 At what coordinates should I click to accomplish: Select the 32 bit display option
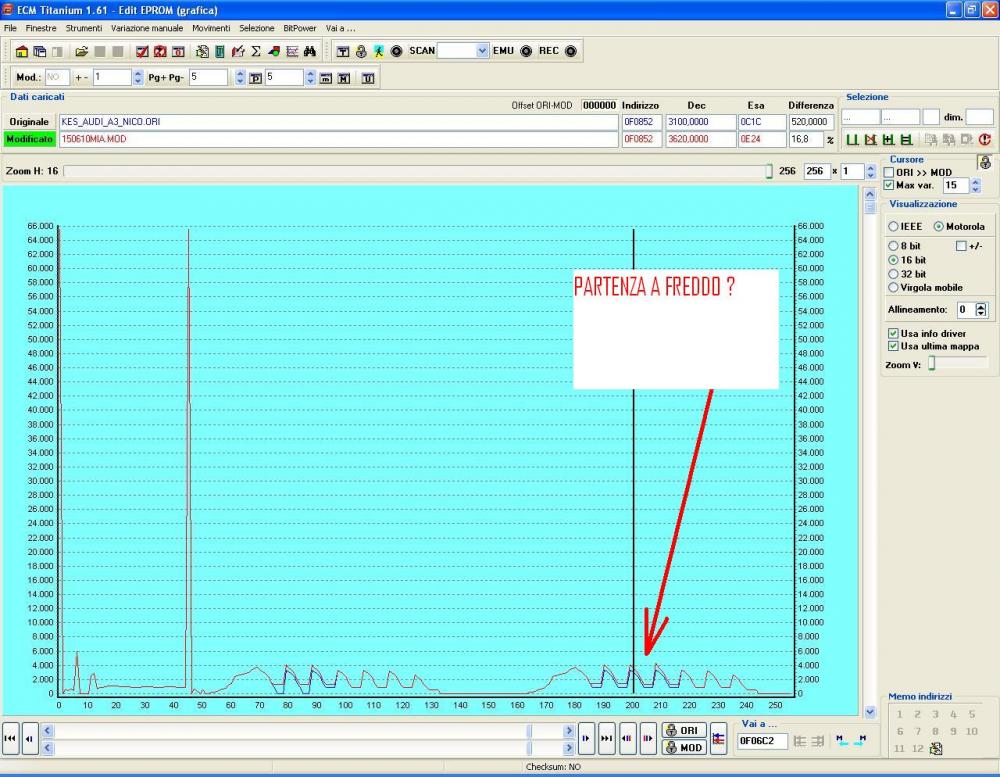coord(894,274)
